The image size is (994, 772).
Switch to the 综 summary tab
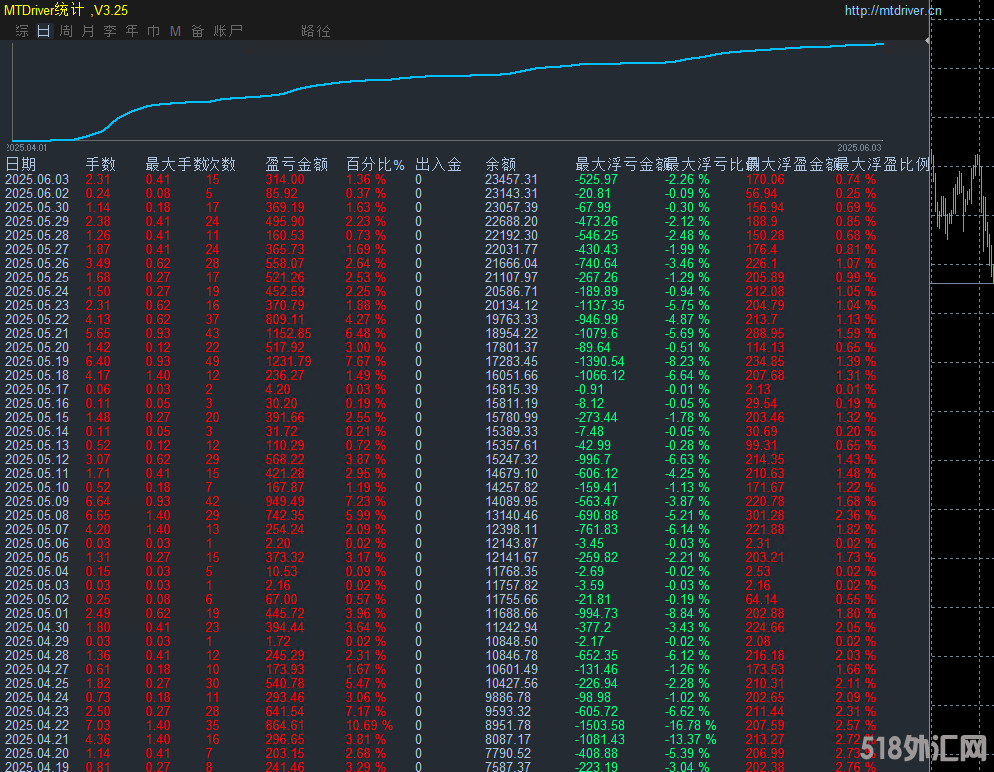[22, 31]
